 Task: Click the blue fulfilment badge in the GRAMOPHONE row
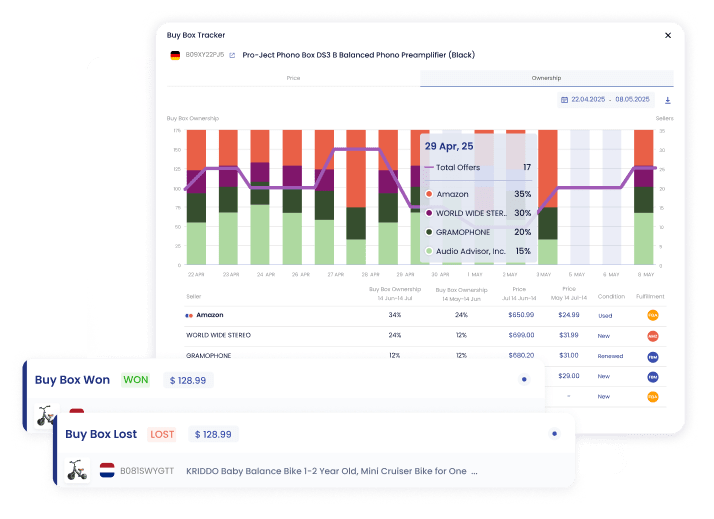652,356
